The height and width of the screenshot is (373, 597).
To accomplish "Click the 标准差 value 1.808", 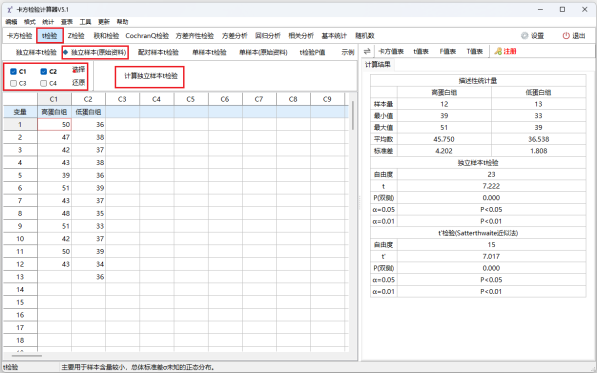I will (538, 151).
